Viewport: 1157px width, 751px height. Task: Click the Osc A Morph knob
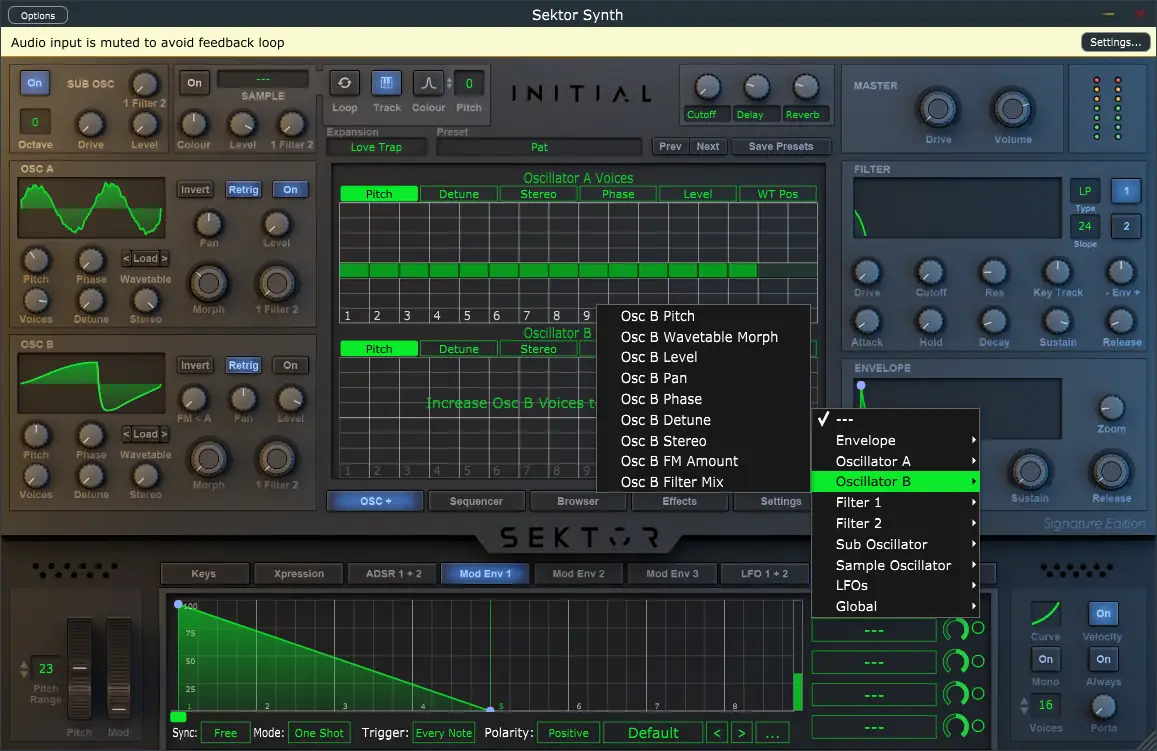[x=208, y=284]
